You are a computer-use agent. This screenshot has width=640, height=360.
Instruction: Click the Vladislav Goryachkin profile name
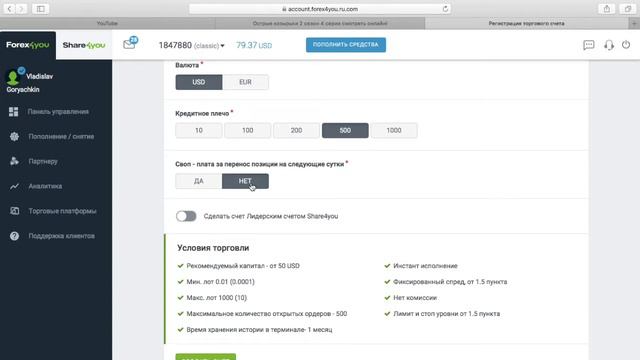pos(29,83)
